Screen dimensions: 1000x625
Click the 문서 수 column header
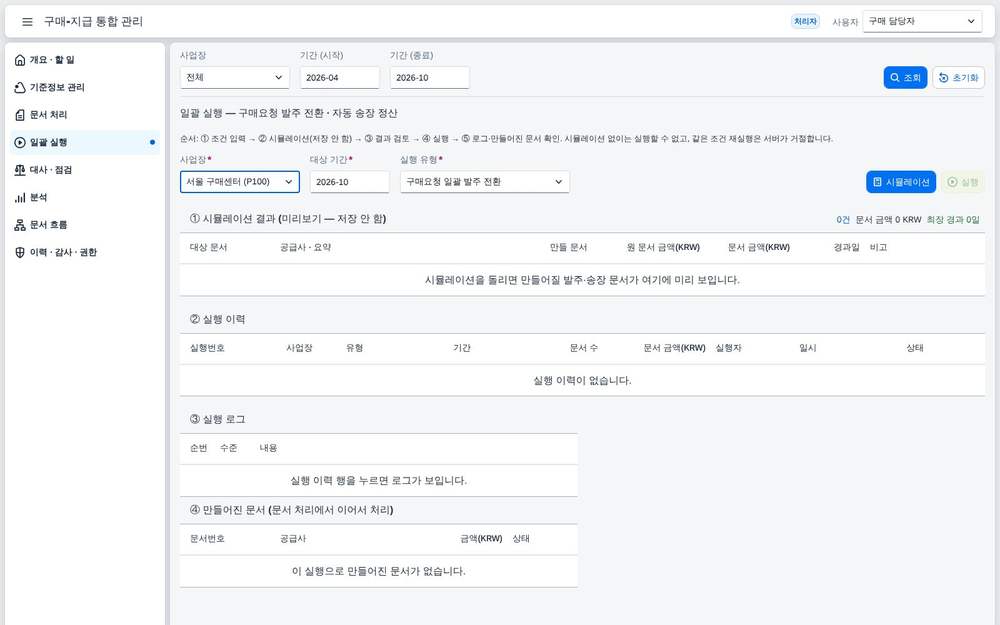tap(584, 348)
